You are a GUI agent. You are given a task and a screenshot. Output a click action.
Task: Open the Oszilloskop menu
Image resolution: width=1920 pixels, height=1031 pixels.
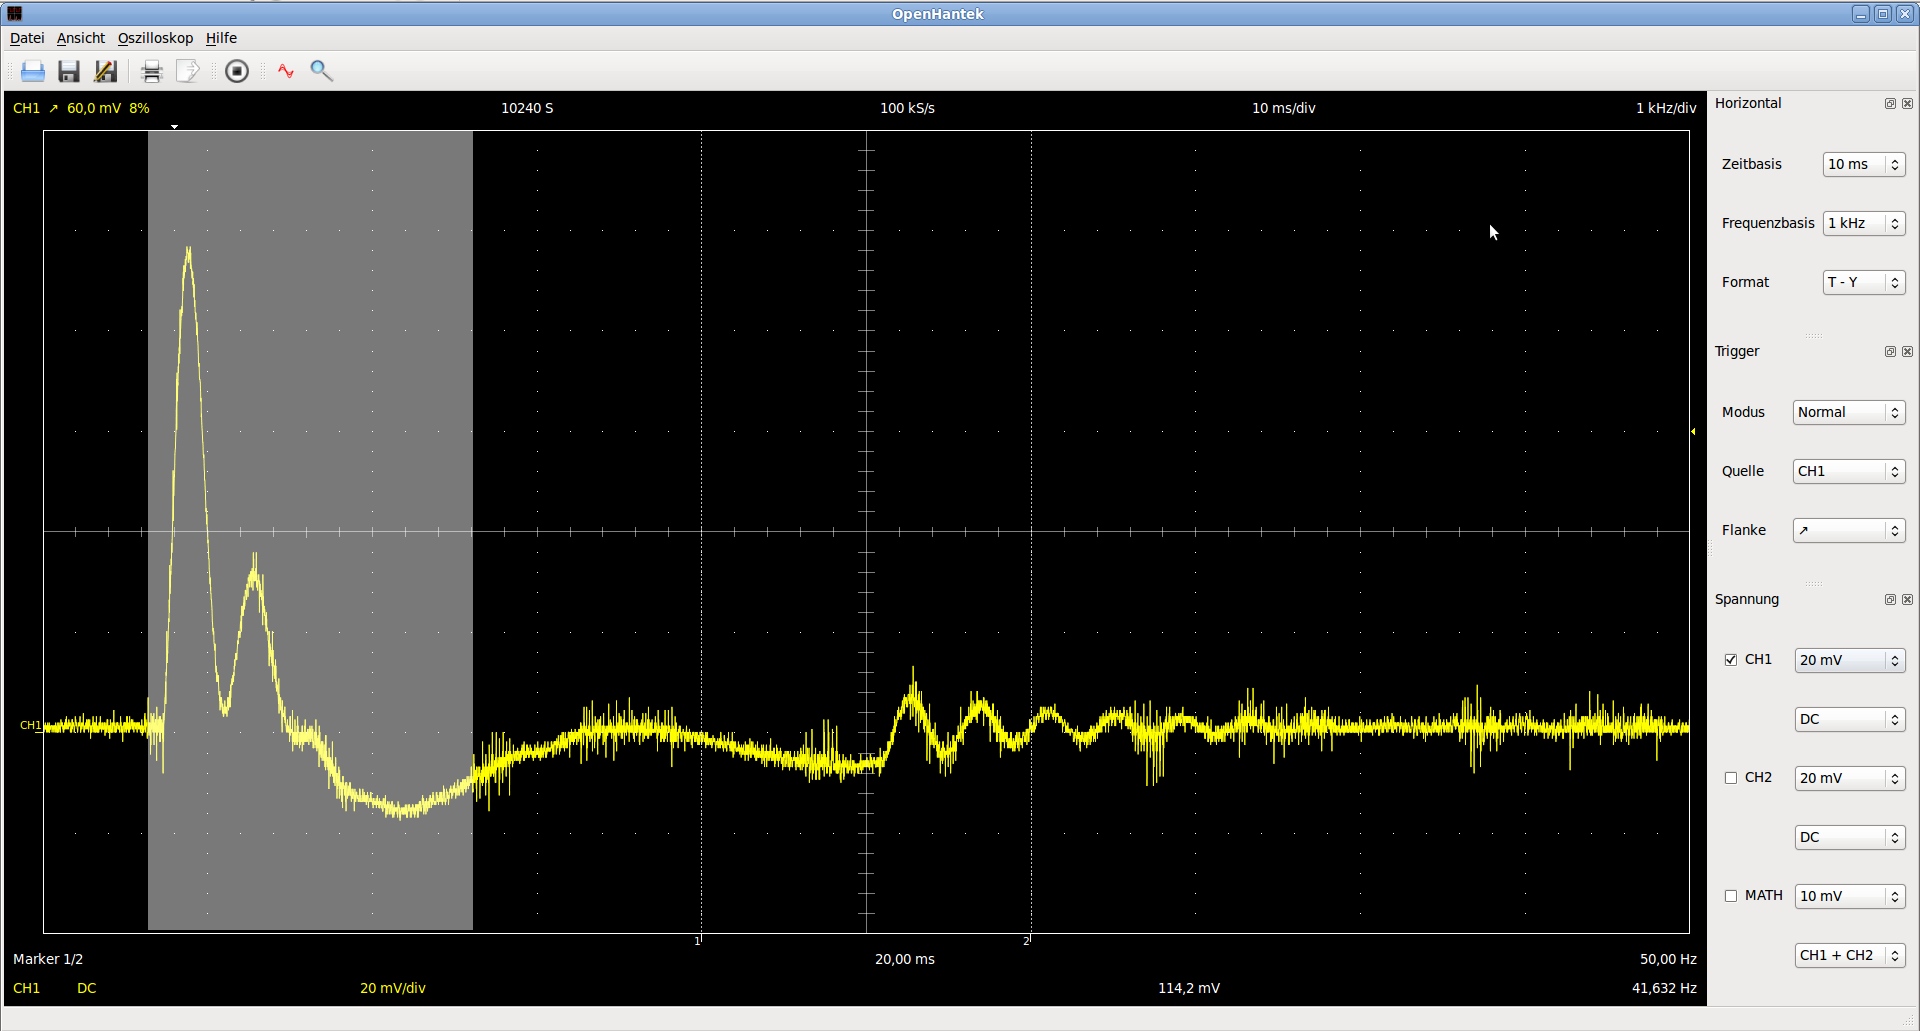pos(155,38)
